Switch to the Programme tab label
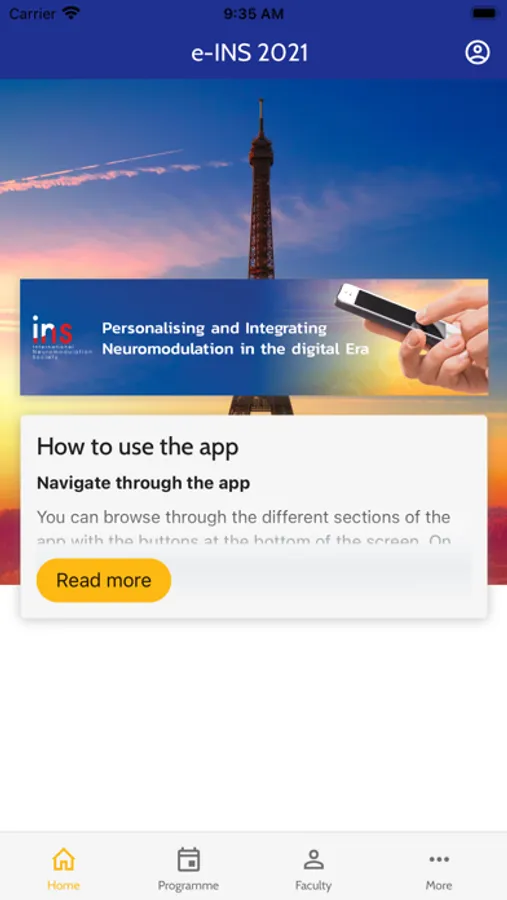Screen dimensions: 507x900 point(188,885)
